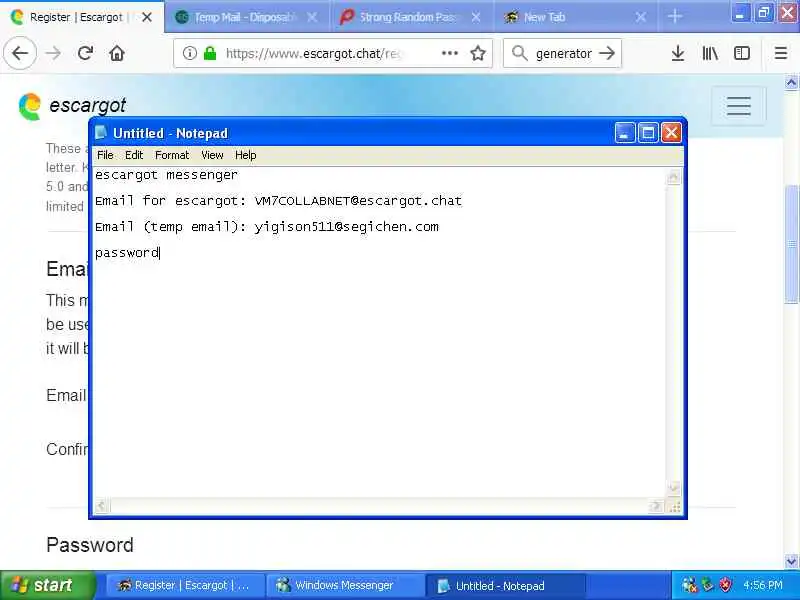Open the Firefox downloads arrow

678,53
